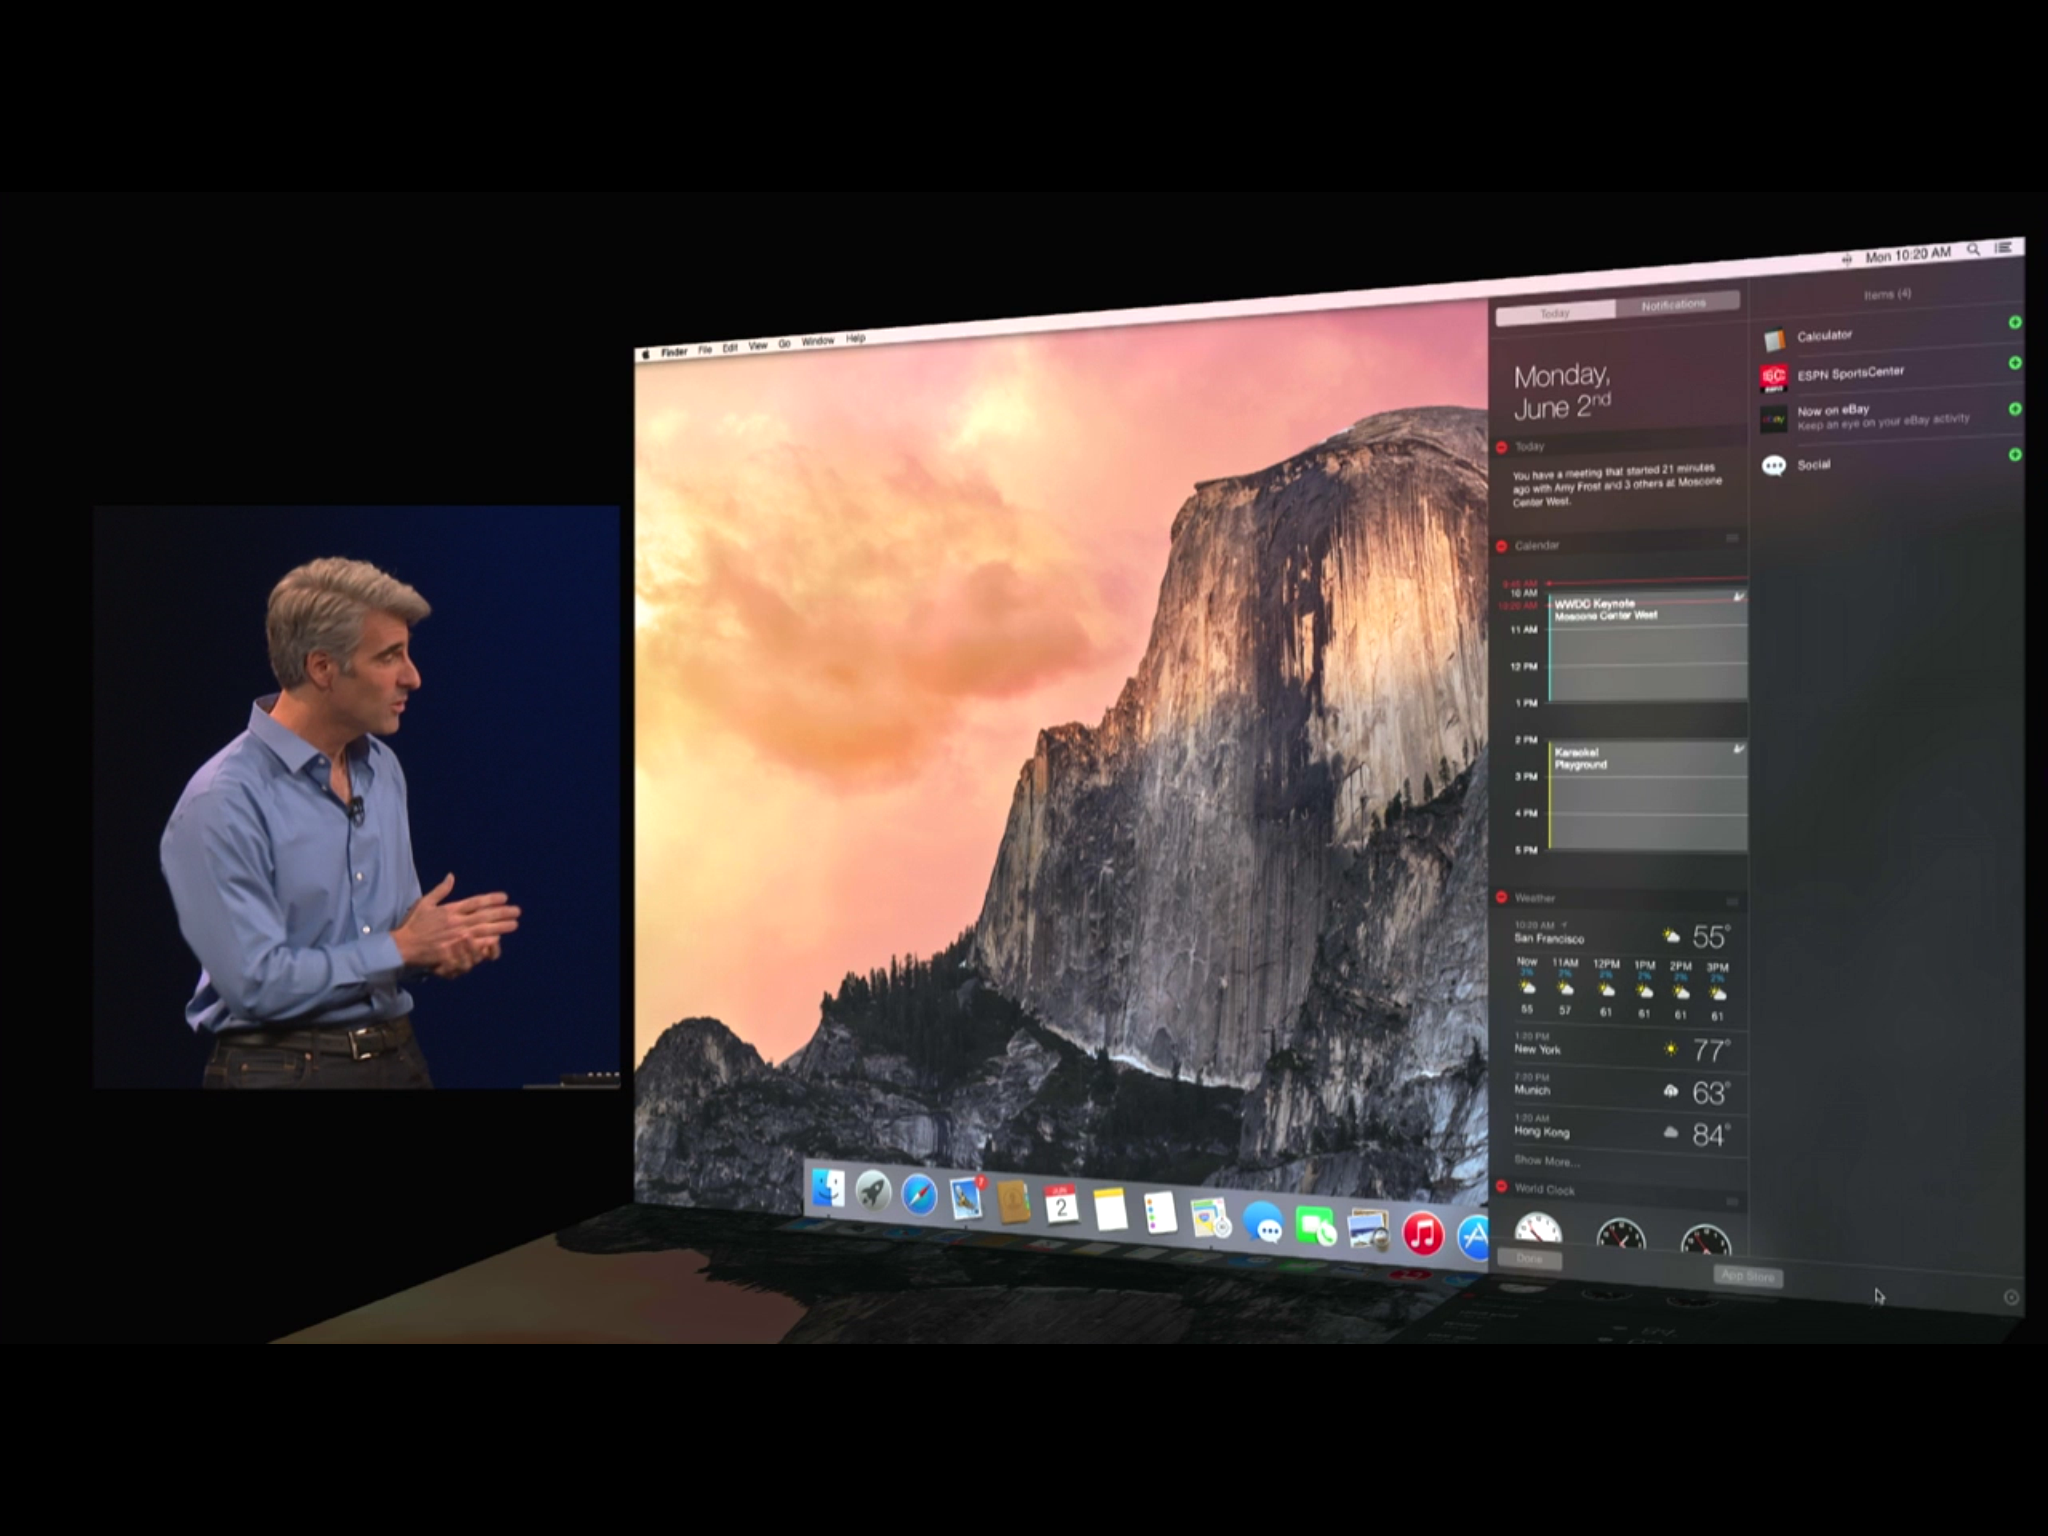Remove the Calendar widget
Screen dimensions: 2048x1536
[x=1502, y=546]
